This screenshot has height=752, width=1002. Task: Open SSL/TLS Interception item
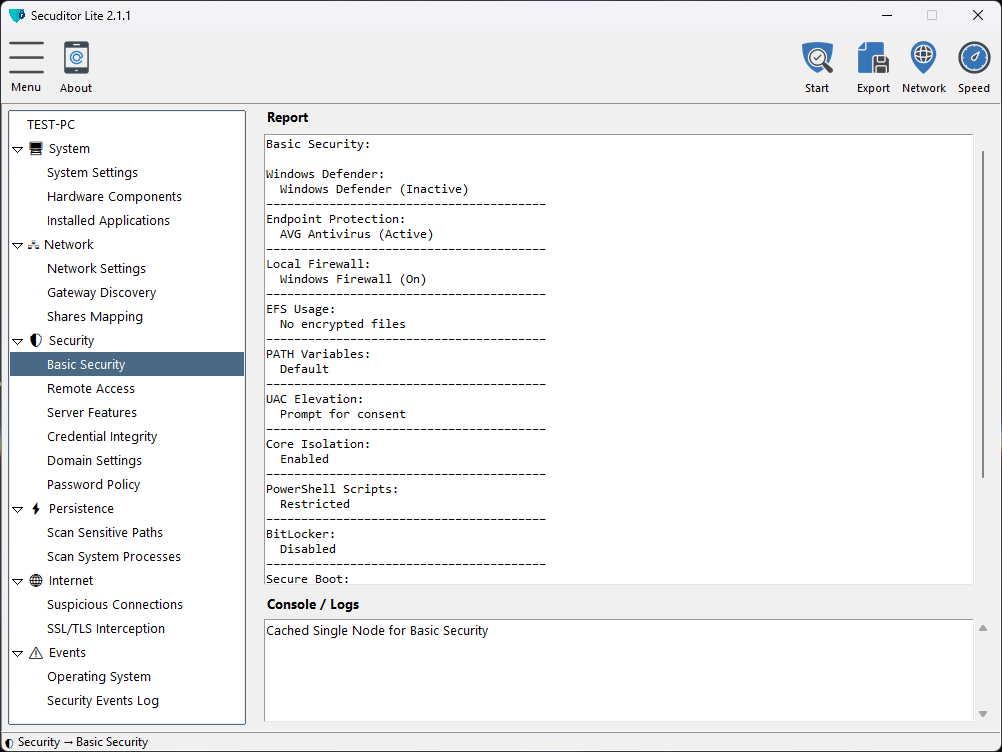tap(106, 629)
